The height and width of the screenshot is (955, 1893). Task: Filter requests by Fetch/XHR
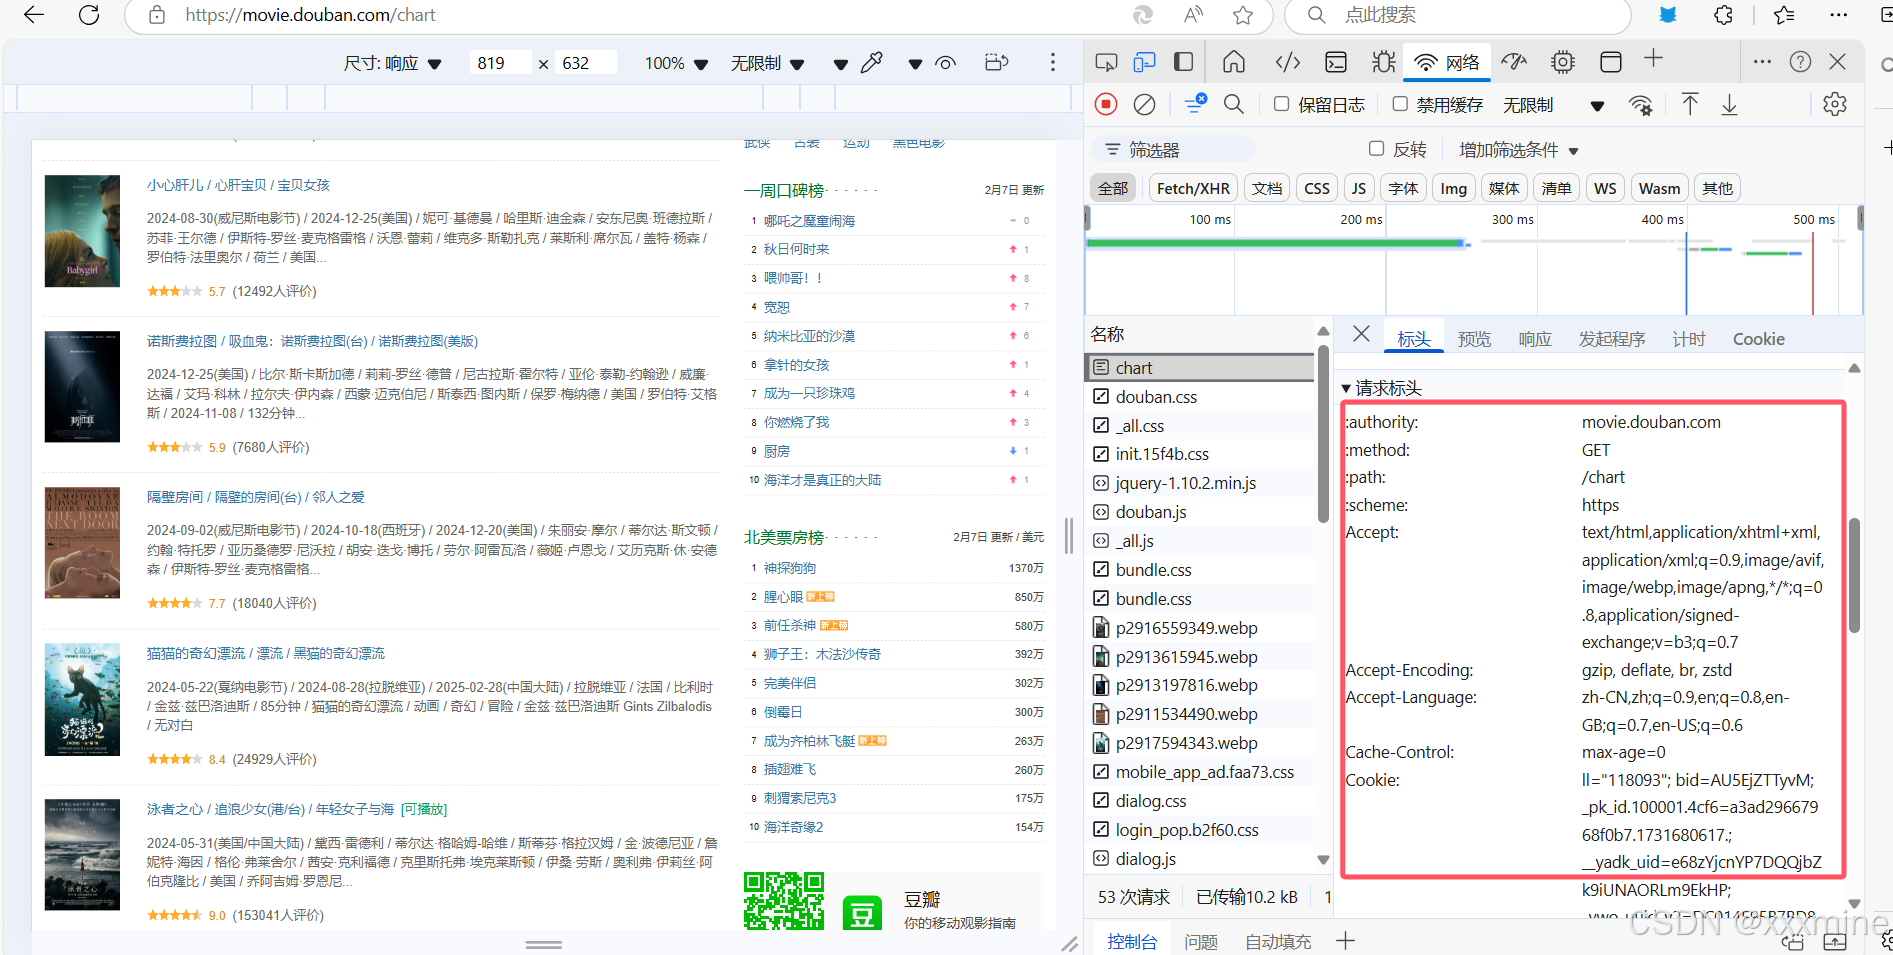[x=1193, y=188]
